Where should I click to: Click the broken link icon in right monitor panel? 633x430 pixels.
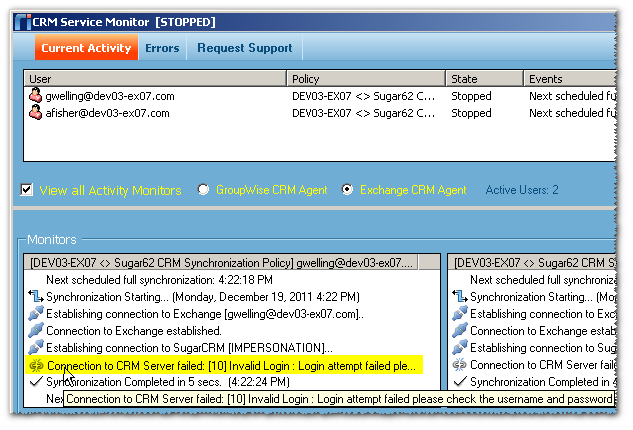click(459, 365)
